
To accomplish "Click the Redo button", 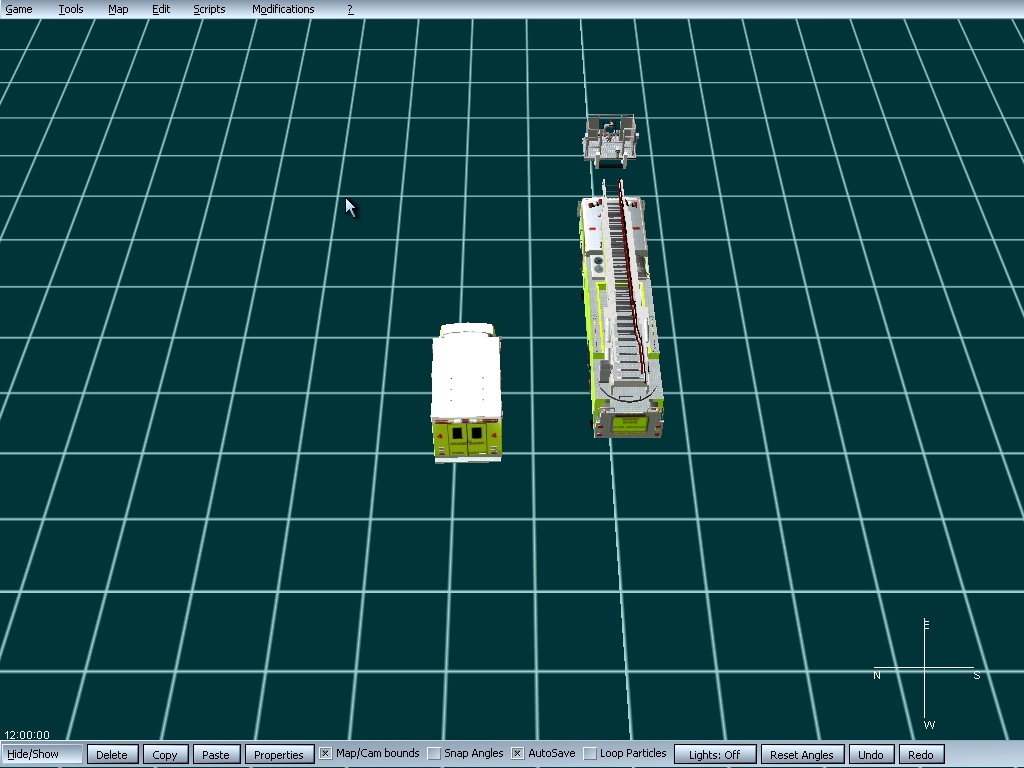I will pyautogui.click(x=921, y=754).
